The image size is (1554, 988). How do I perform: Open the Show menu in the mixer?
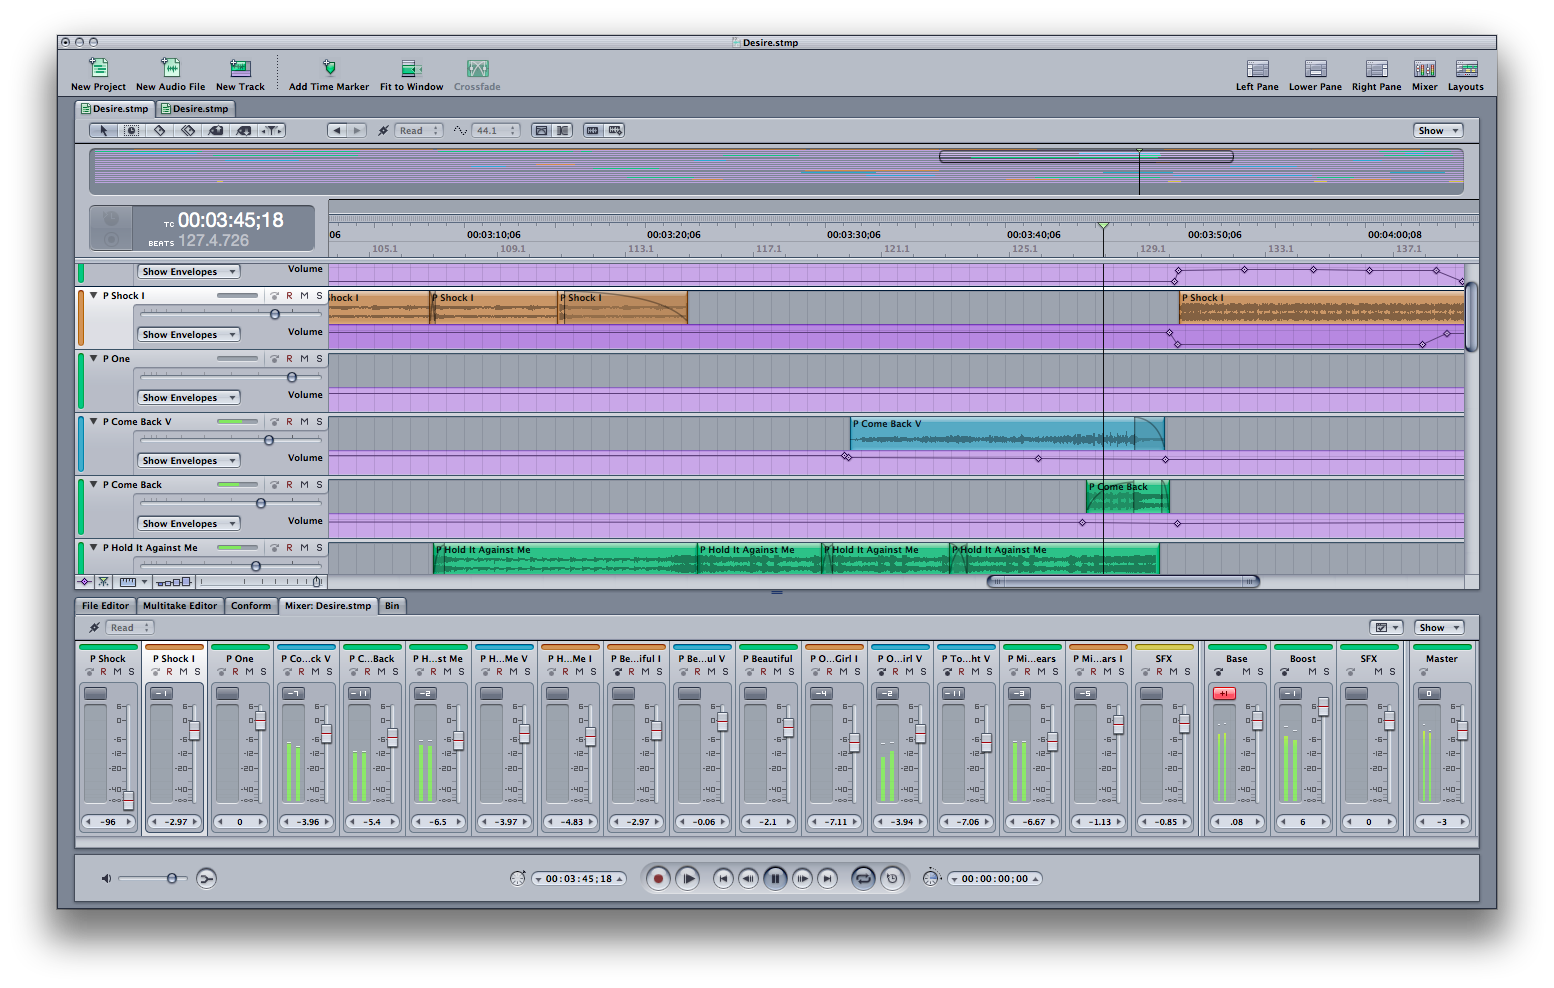[1438, 628]
